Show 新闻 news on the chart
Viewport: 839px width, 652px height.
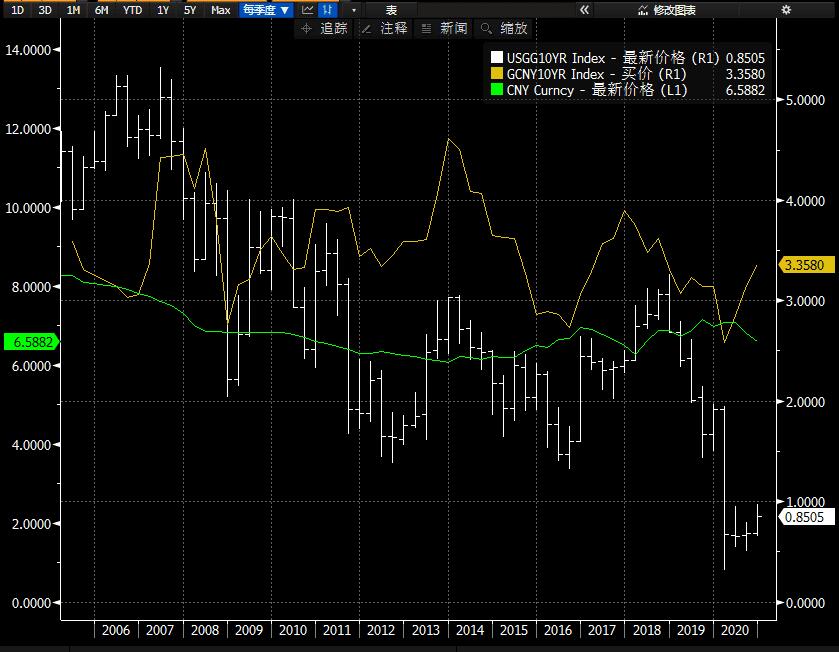point(444,29)
